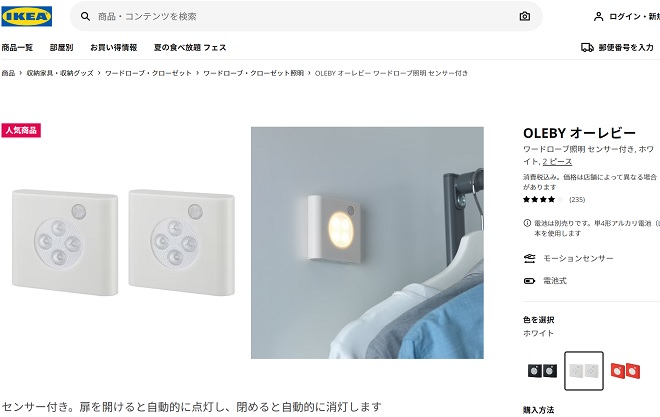Click ワードローブ・クローゼット照明 breadcrumb link

[253, 73]
